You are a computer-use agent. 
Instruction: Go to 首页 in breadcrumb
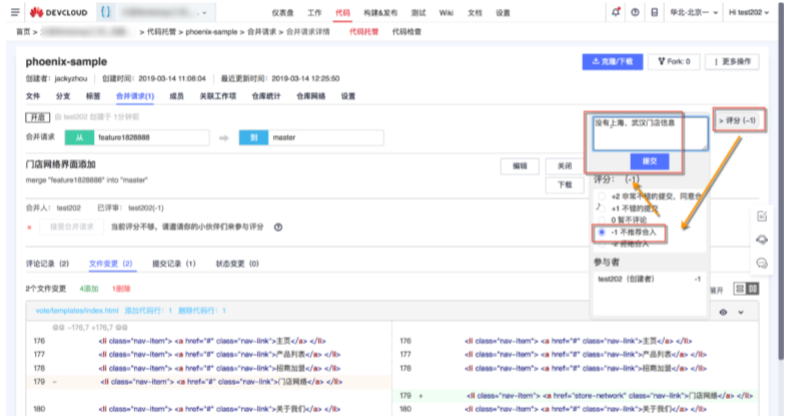click(23, 32)
